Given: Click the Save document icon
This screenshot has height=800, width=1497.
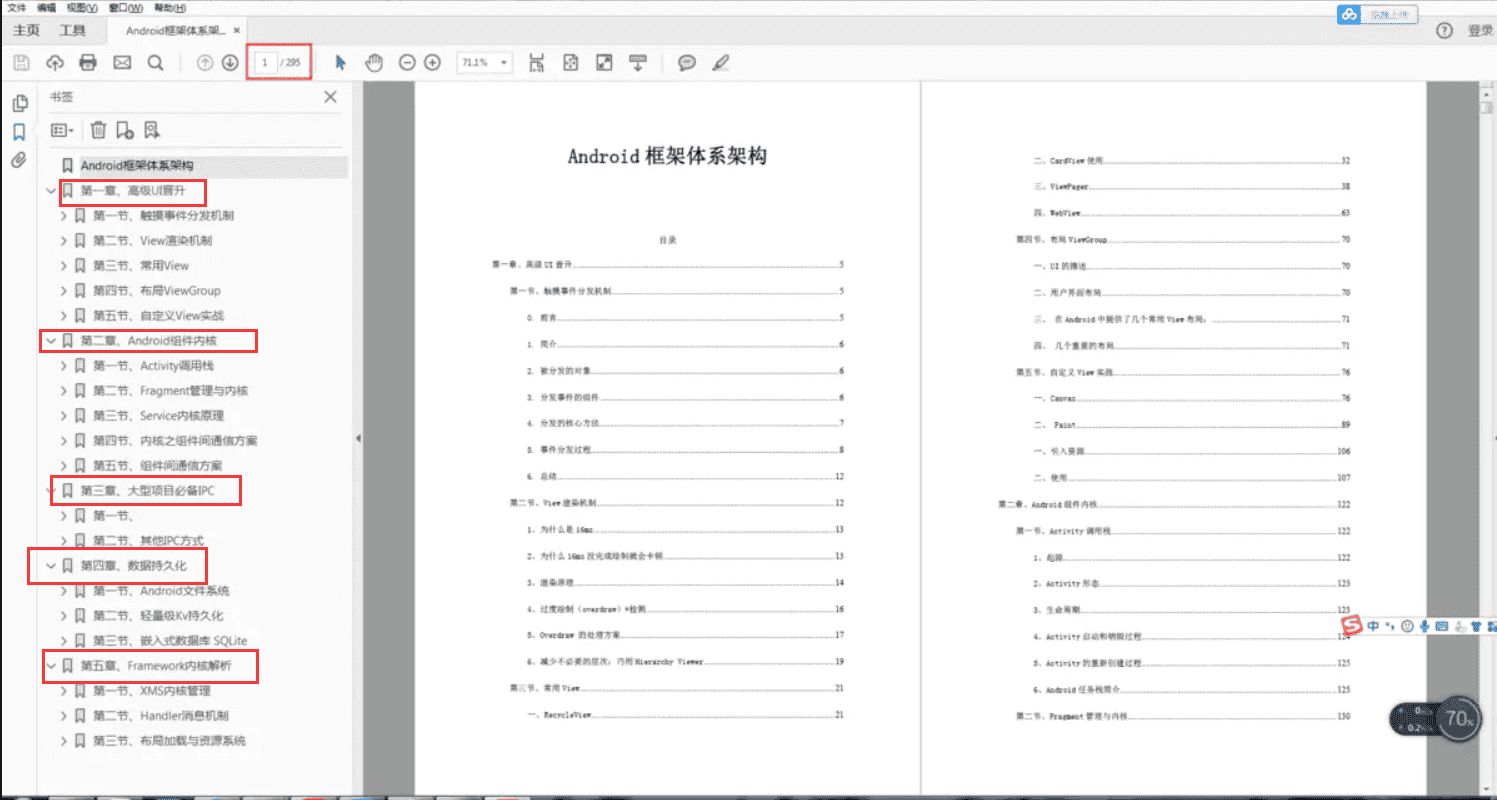Looking at the screenshot, I should [x=20, y=62].
